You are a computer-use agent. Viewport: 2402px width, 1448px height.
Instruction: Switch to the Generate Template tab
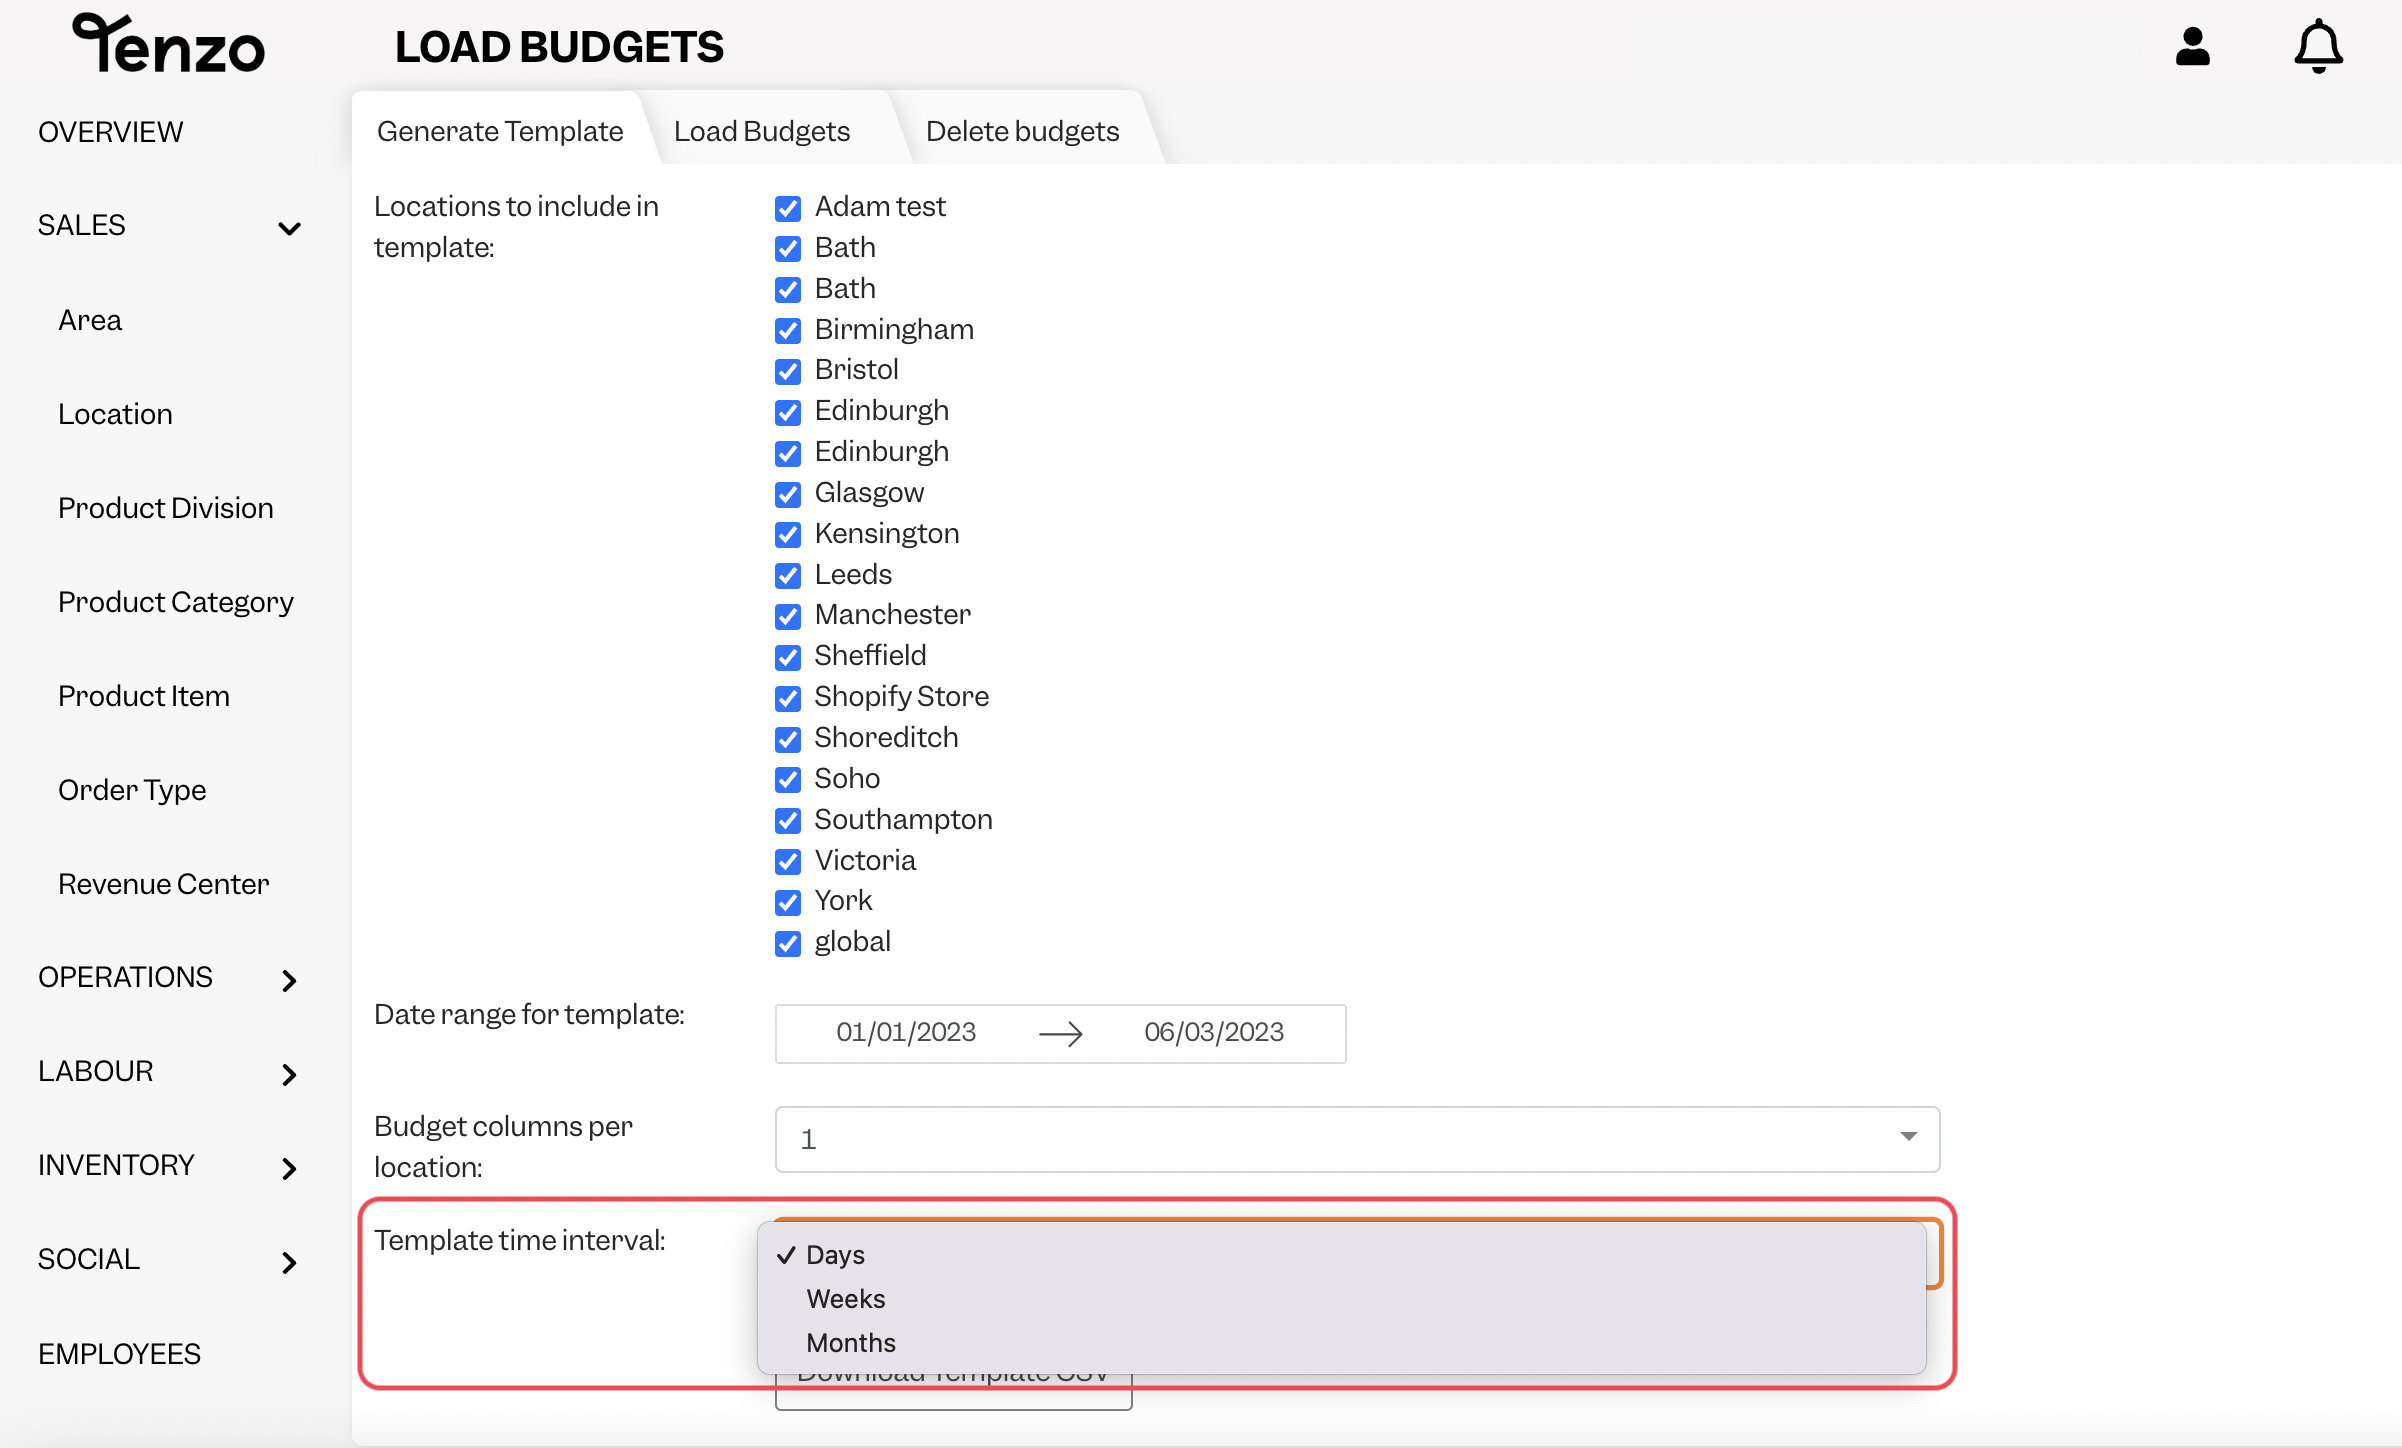click(x=499, y=131)
